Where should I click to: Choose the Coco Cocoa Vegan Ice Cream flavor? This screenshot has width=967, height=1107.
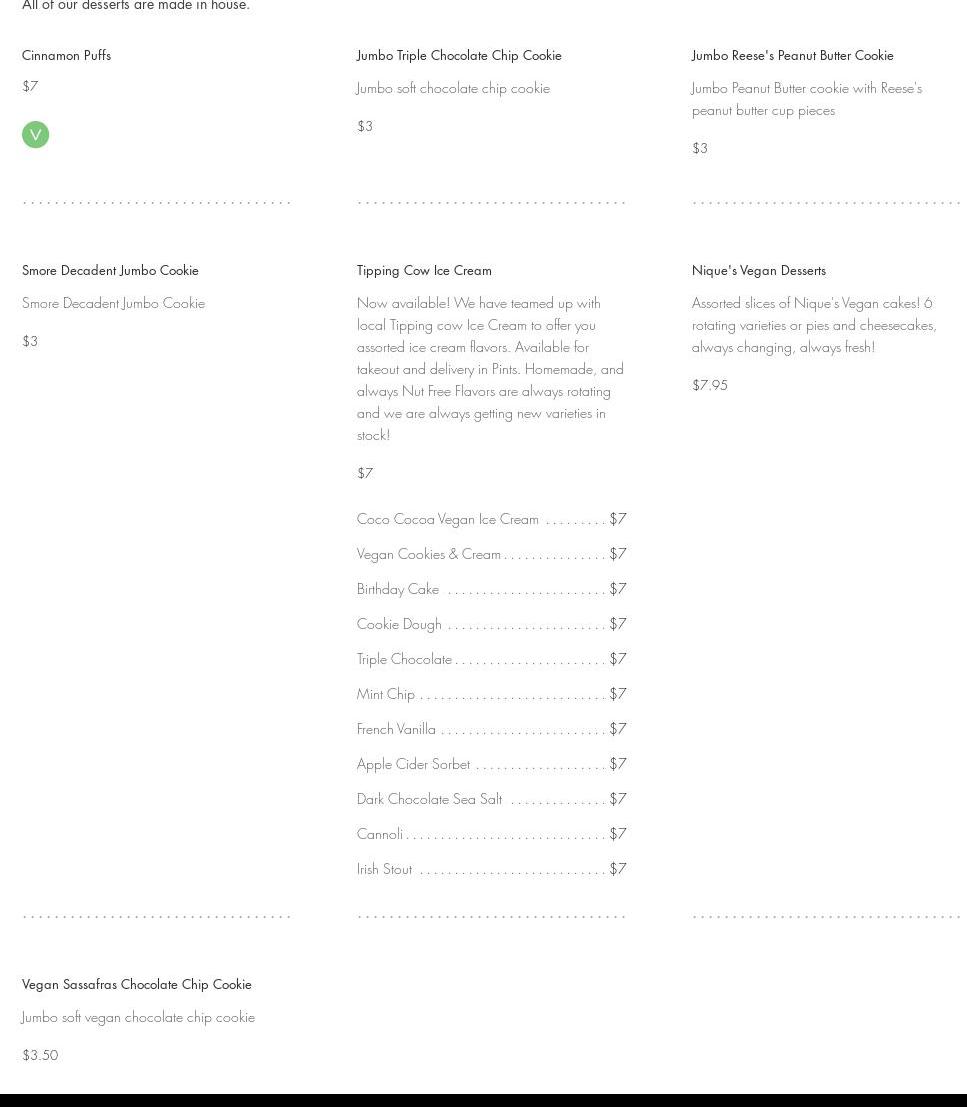447,519
